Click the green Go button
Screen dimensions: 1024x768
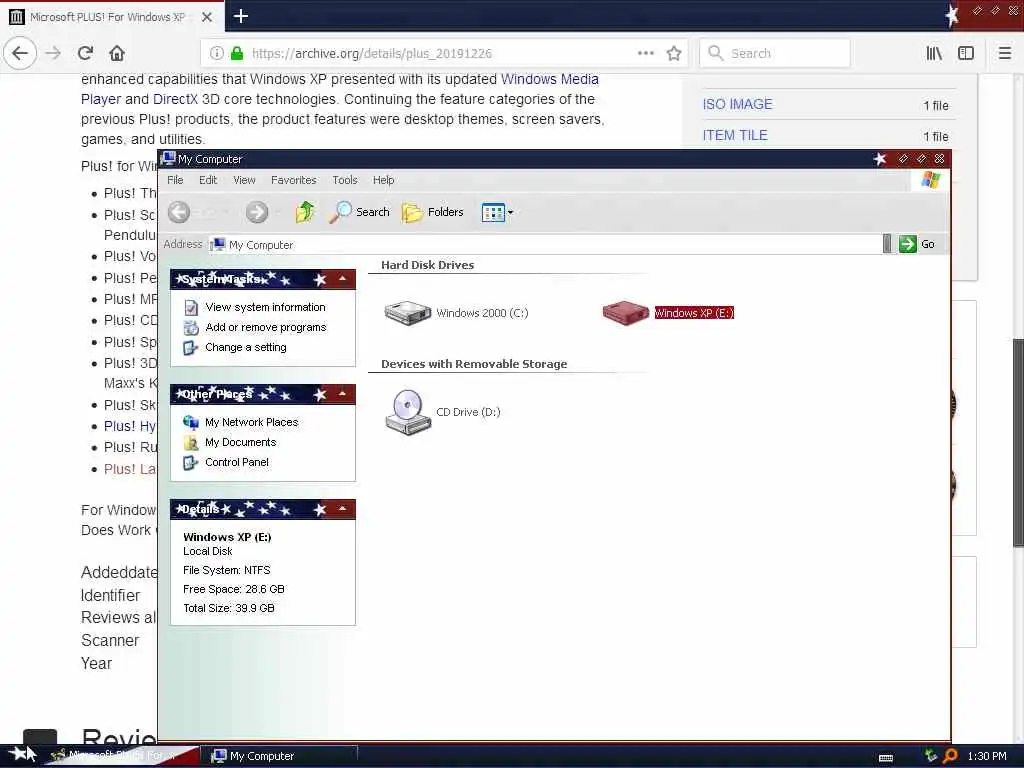(x=917, y=244)
